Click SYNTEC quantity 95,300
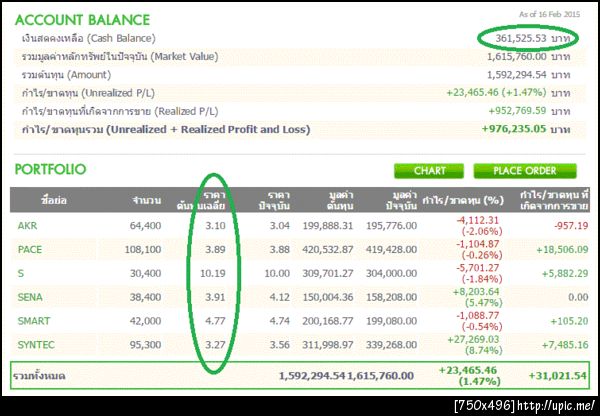This screenshot has width=600, height=416. (x=145, y=344)
